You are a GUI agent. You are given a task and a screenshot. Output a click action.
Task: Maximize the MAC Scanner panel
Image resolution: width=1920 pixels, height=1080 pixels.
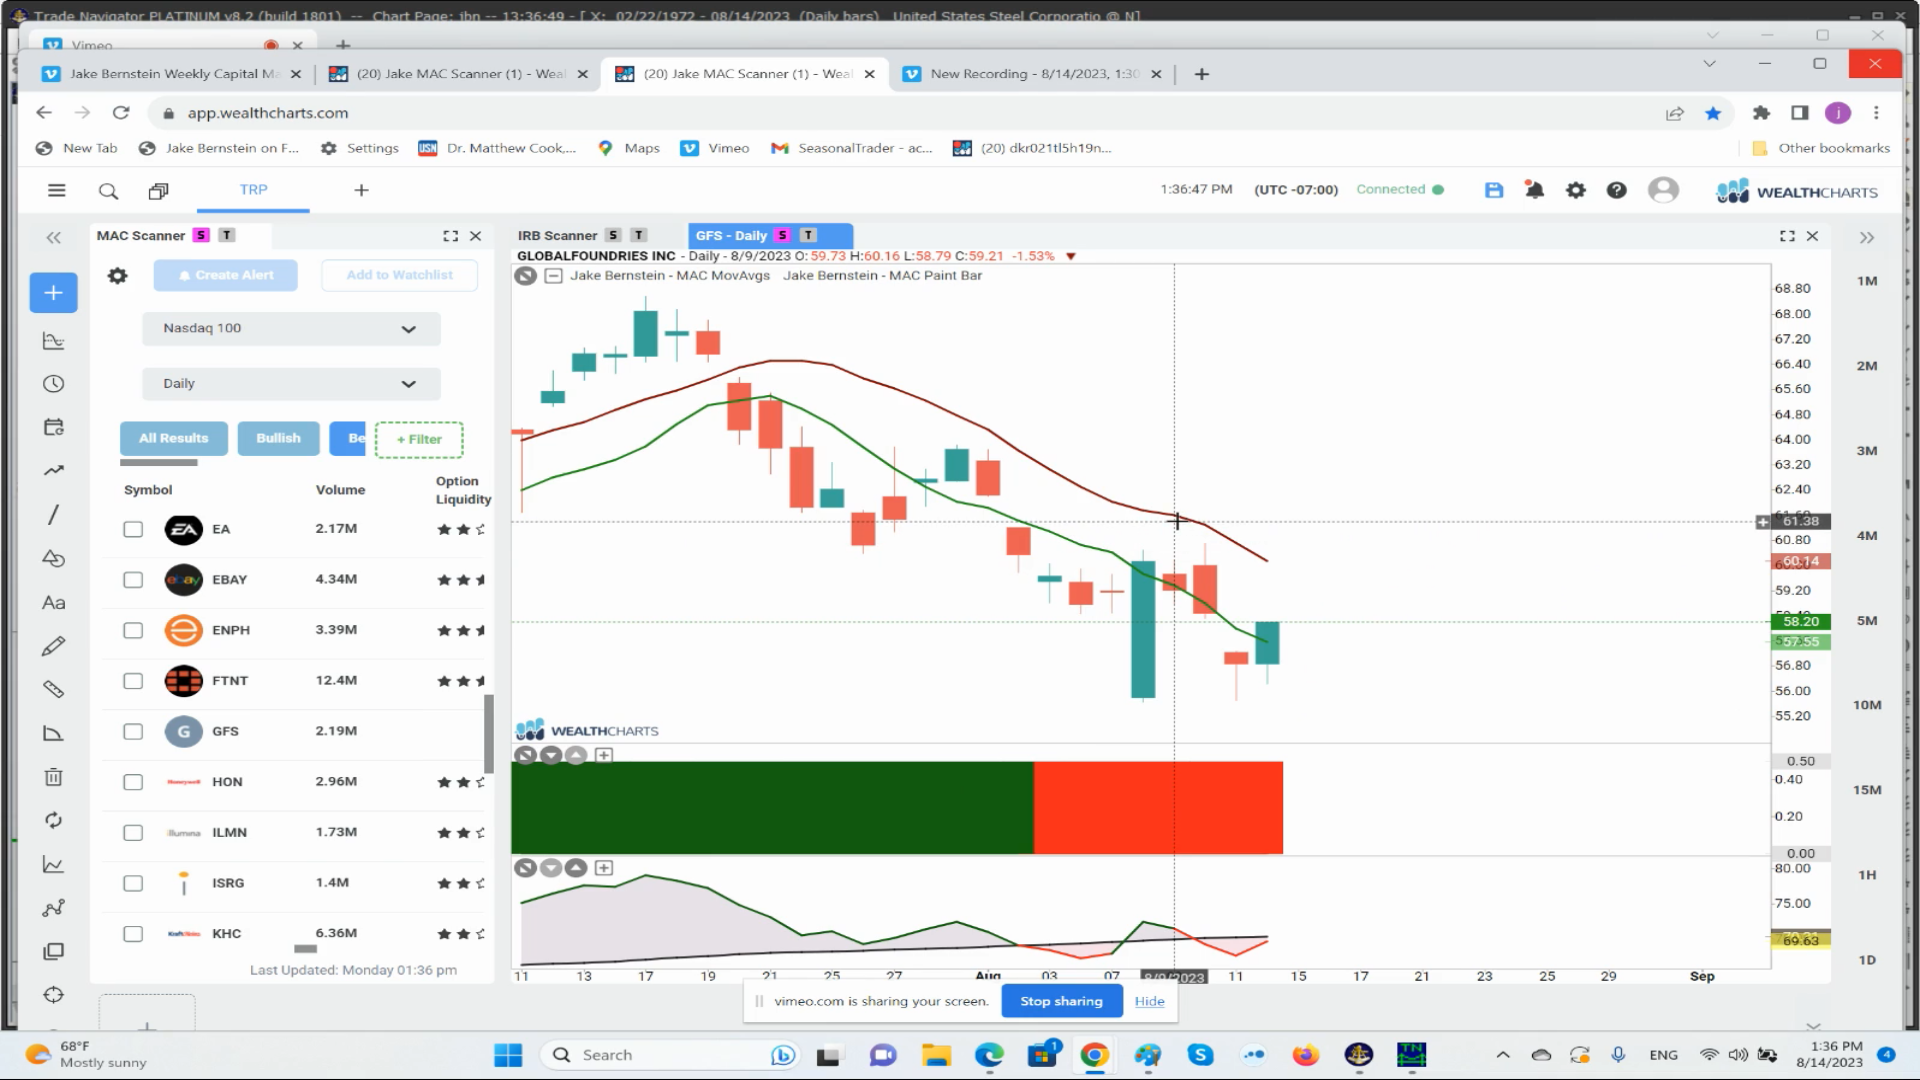(451, 236)
